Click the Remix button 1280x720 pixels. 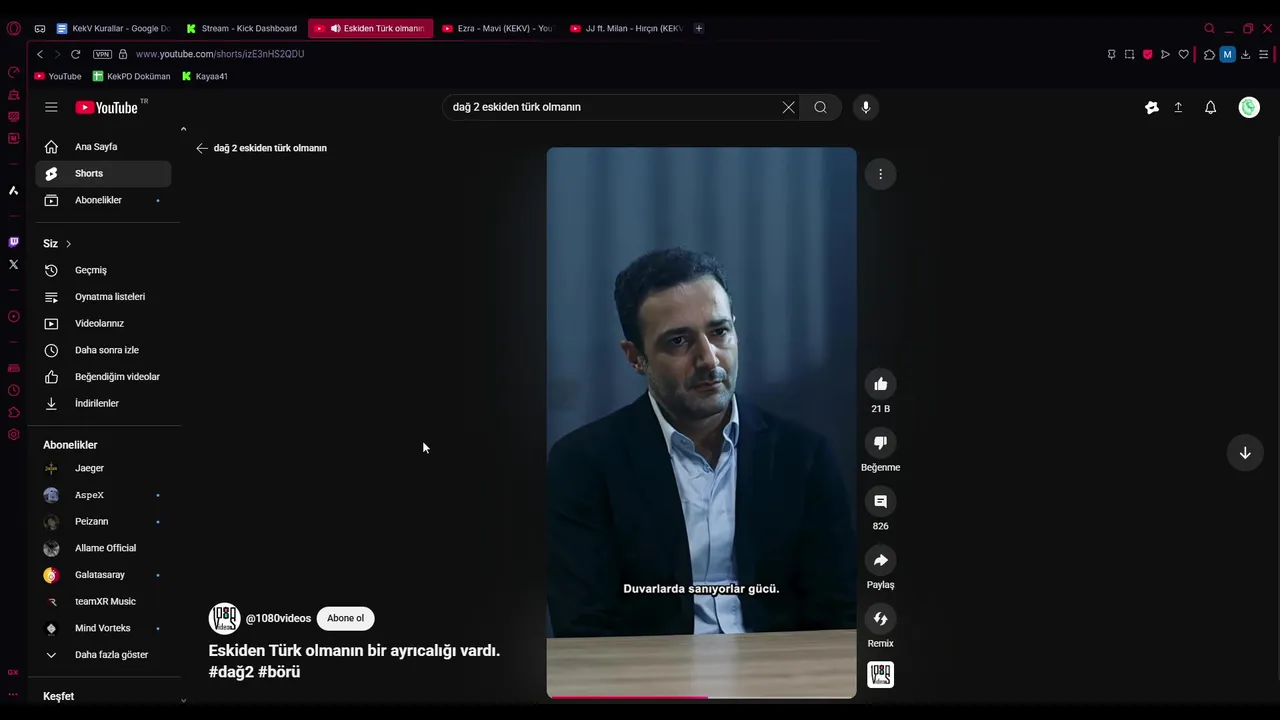880,619
